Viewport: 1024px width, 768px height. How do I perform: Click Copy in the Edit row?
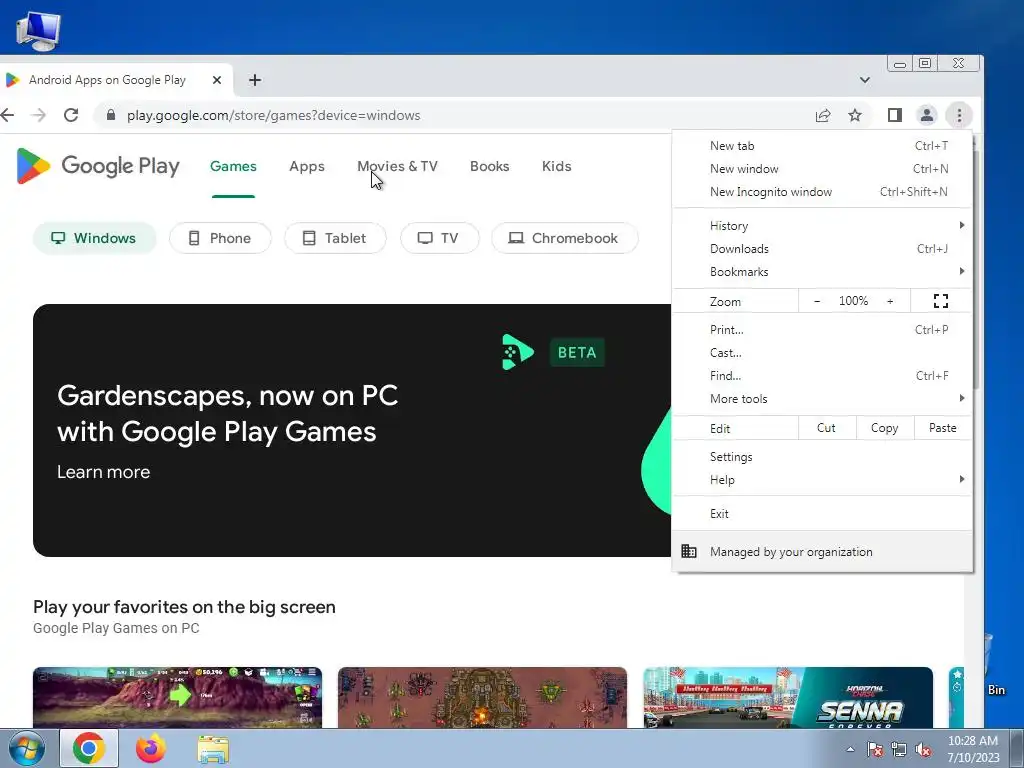(884, 428)
